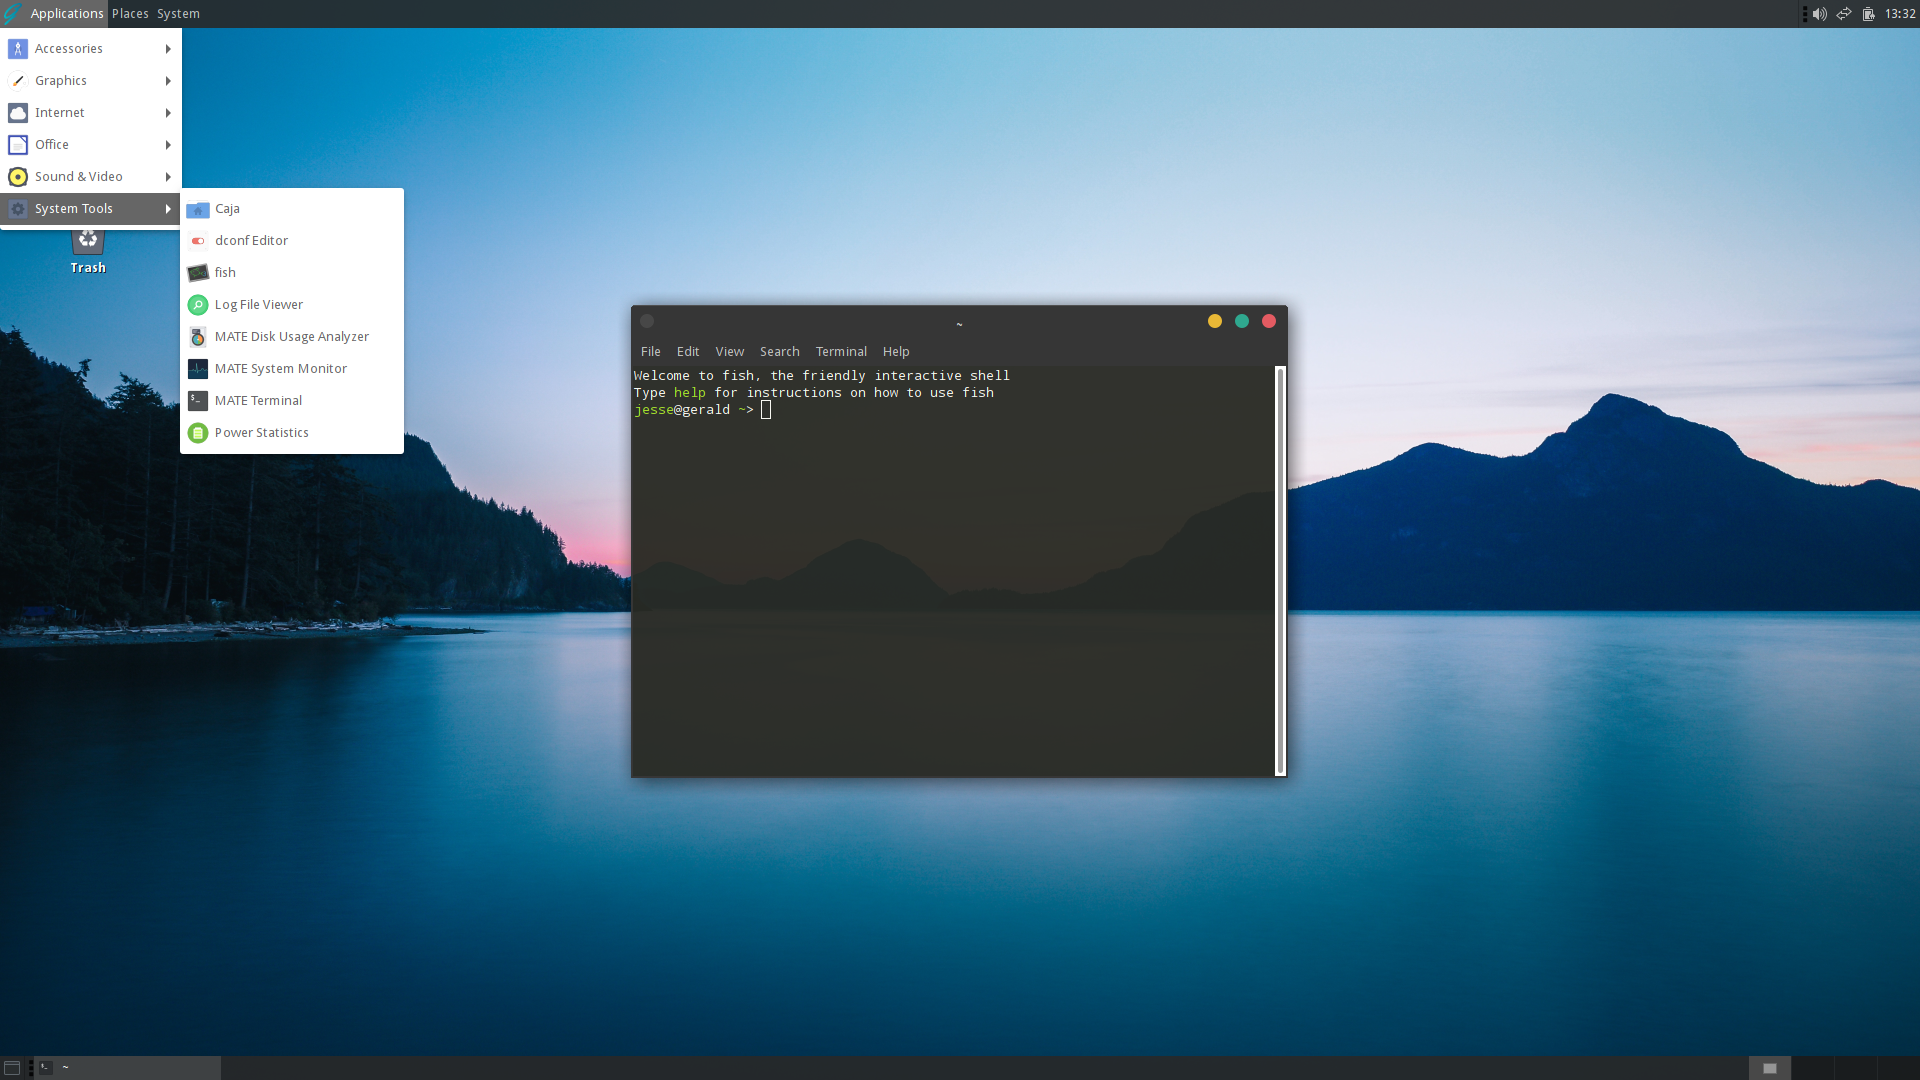
Task: Open Caja file manager from System Tools
Action: click(292, 209)
